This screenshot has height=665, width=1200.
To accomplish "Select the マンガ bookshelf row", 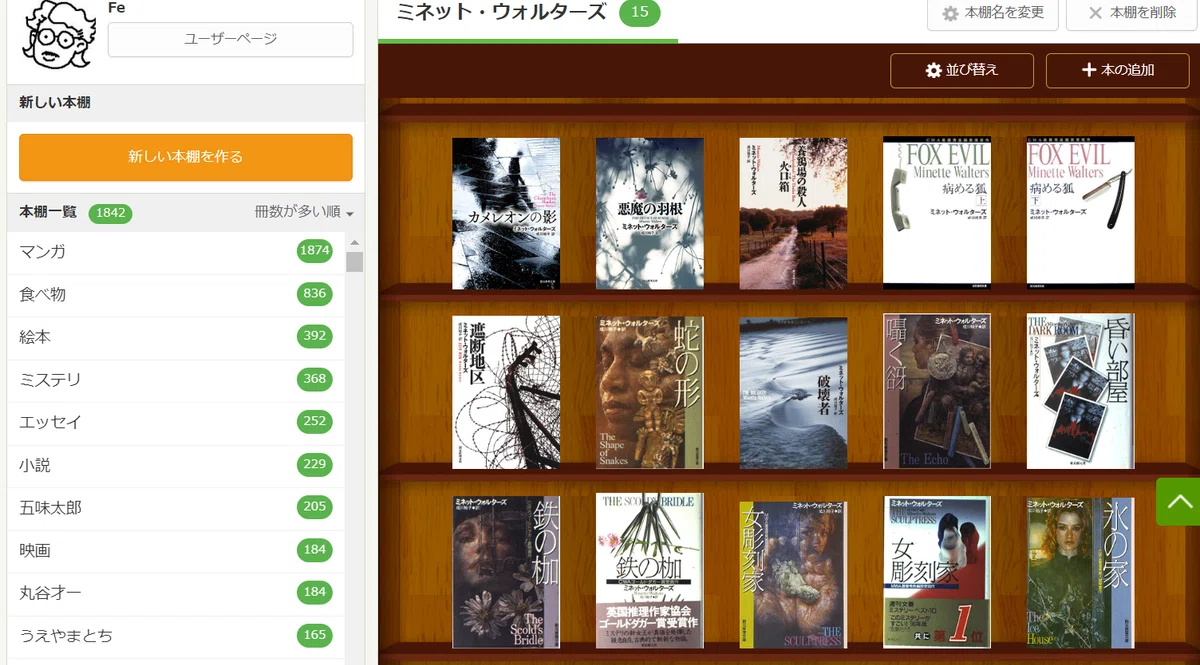I will [x=175, y=252].
